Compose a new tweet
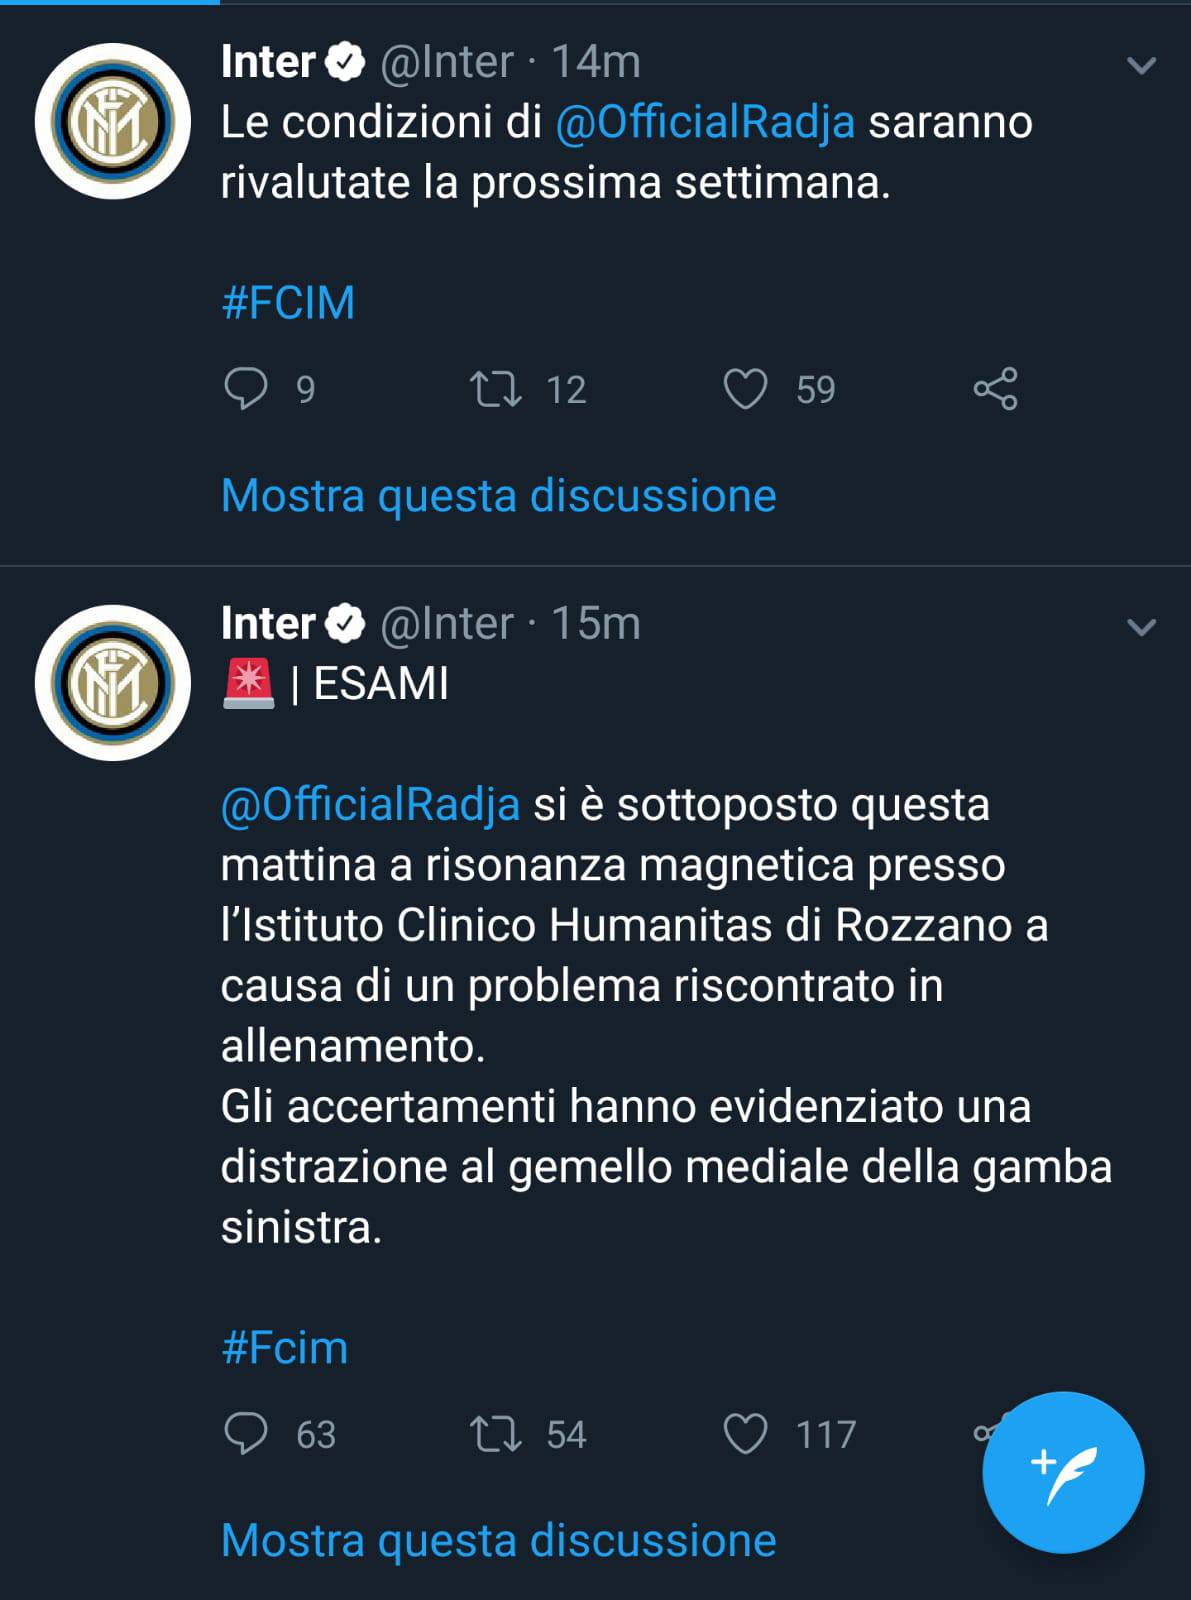1191x1600 pixels. click(1063, 1472)
